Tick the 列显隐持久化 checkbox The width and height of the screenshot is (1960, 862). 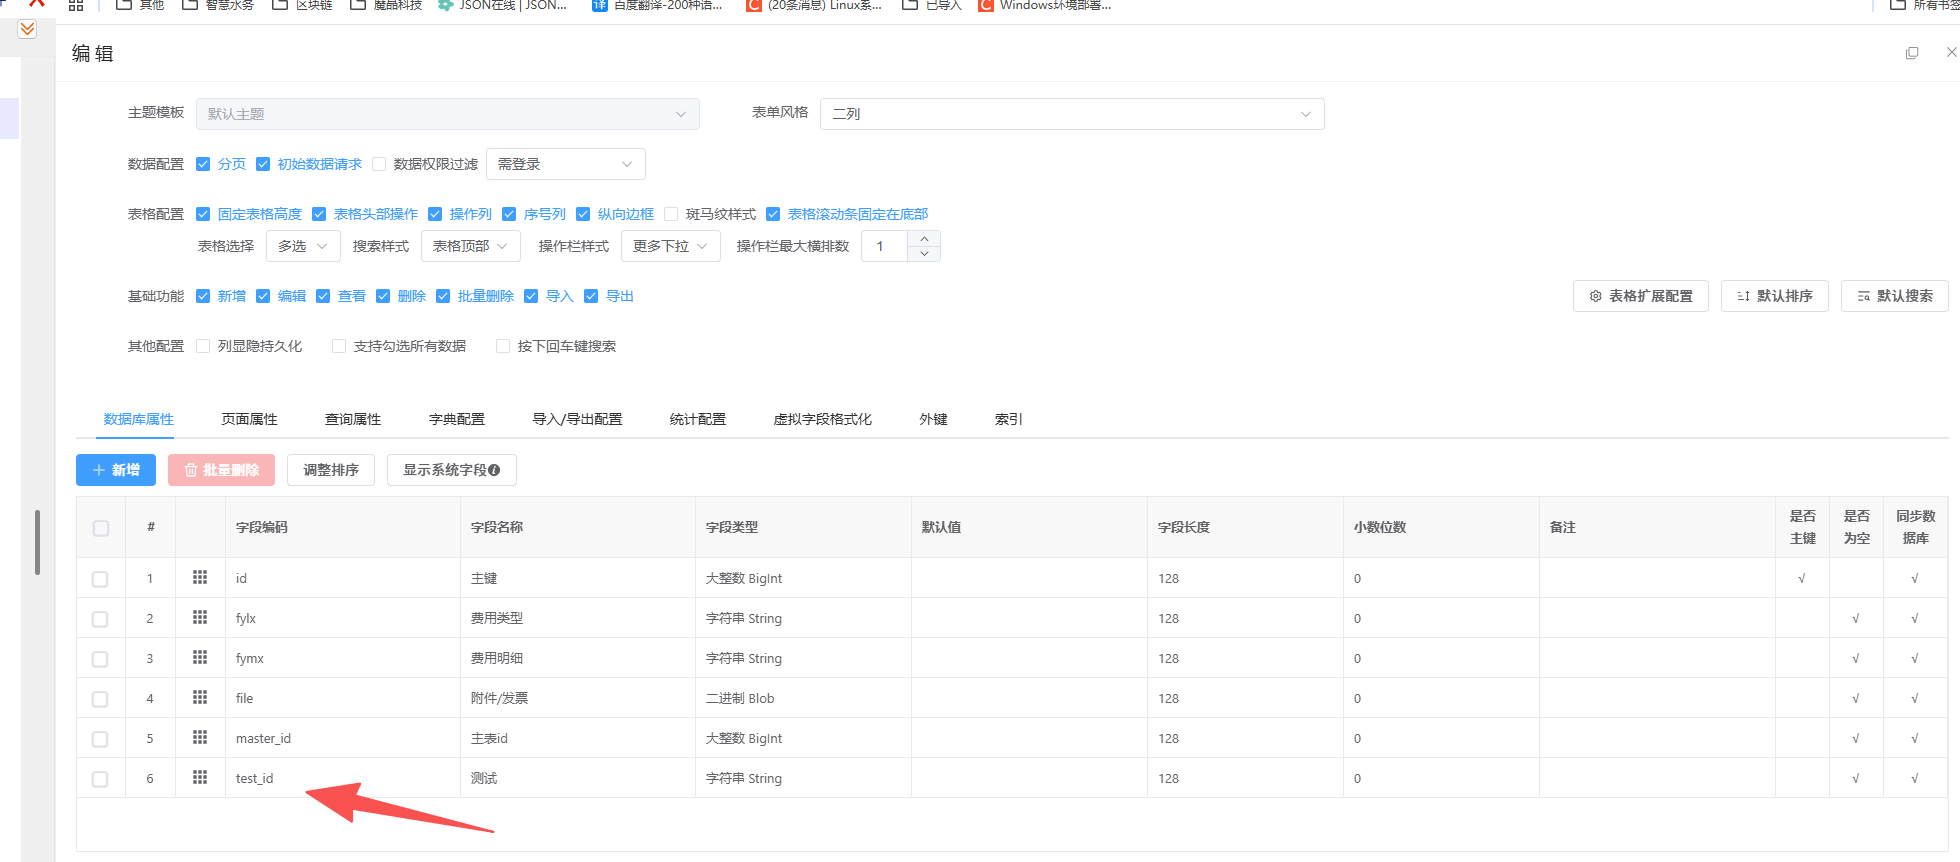coord(203,346)
